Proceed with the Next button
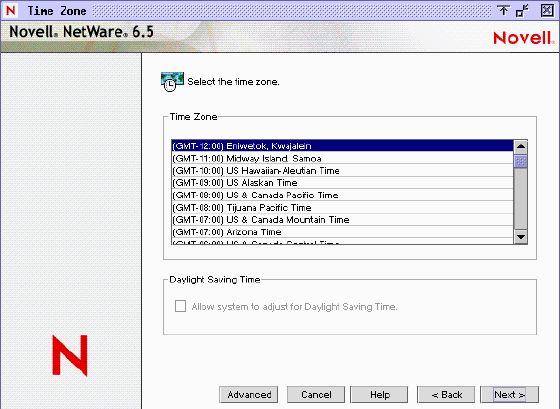This screenshot has width=560, height=409. pyautogui.click(x=509, y=395)
